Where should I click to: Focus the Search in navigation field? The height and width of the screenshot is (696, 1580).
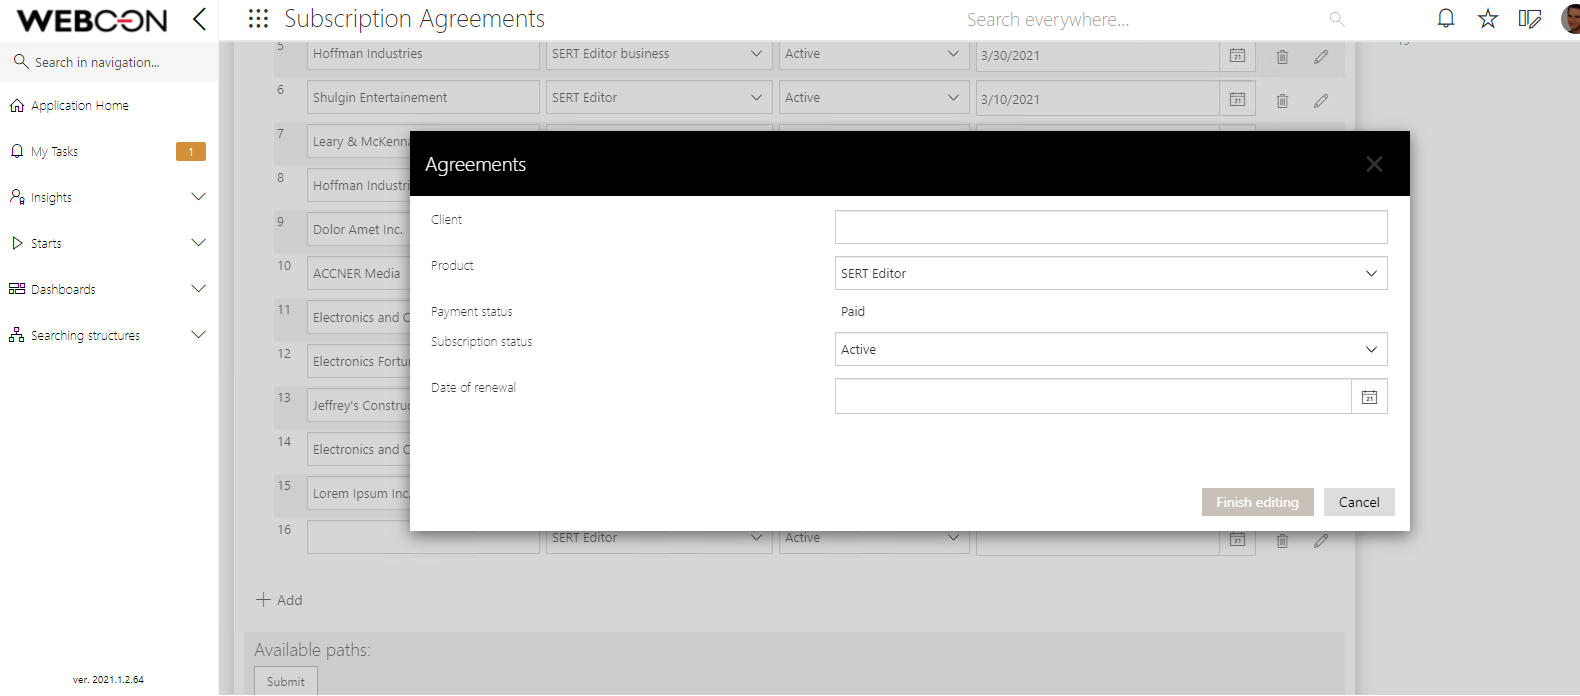pyautogui.click(x=97, y=62)
